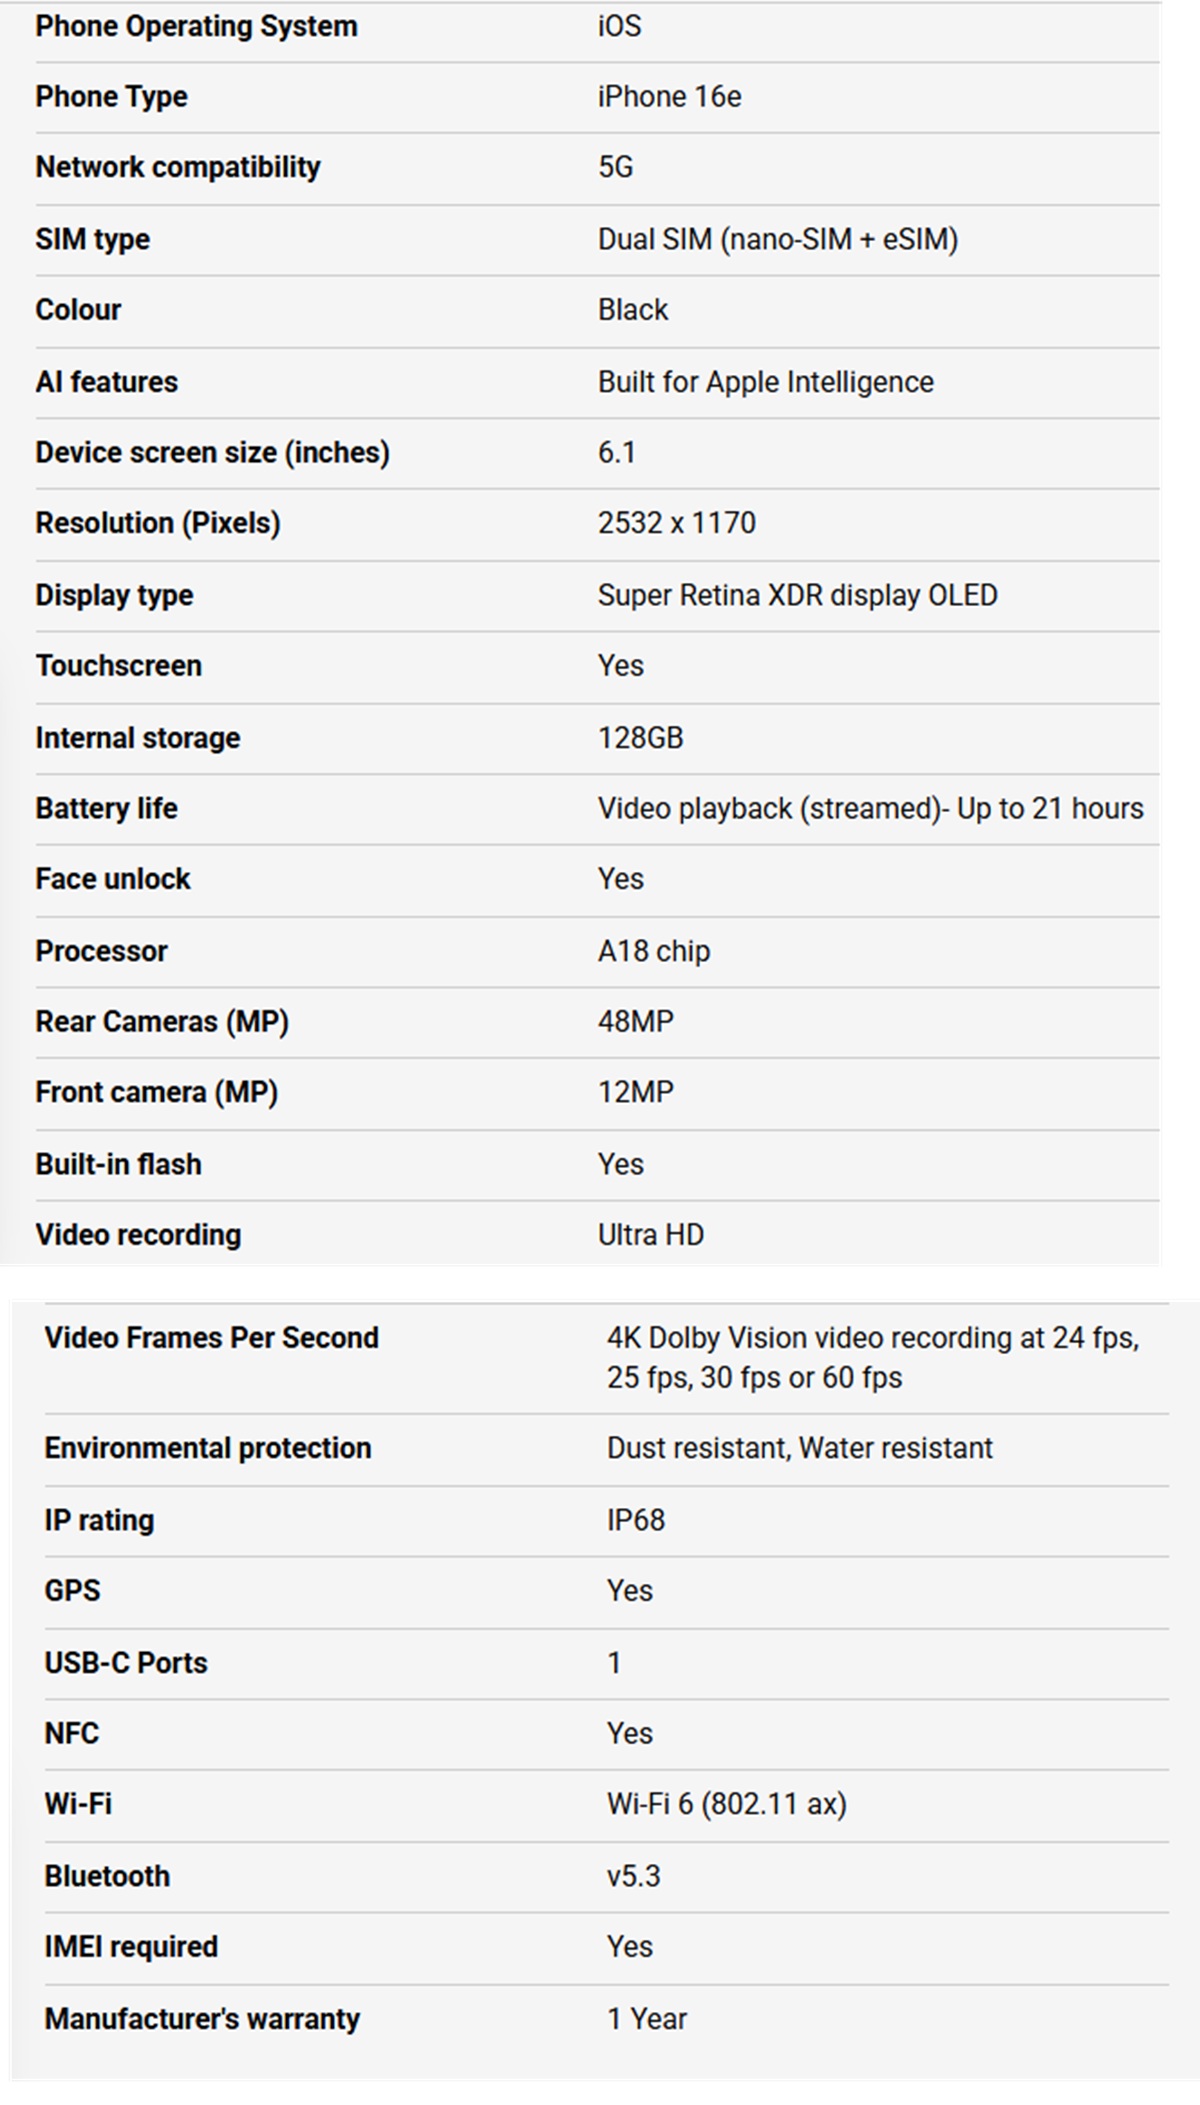Click the Manufacturer's warranty label

point(201,2018)
